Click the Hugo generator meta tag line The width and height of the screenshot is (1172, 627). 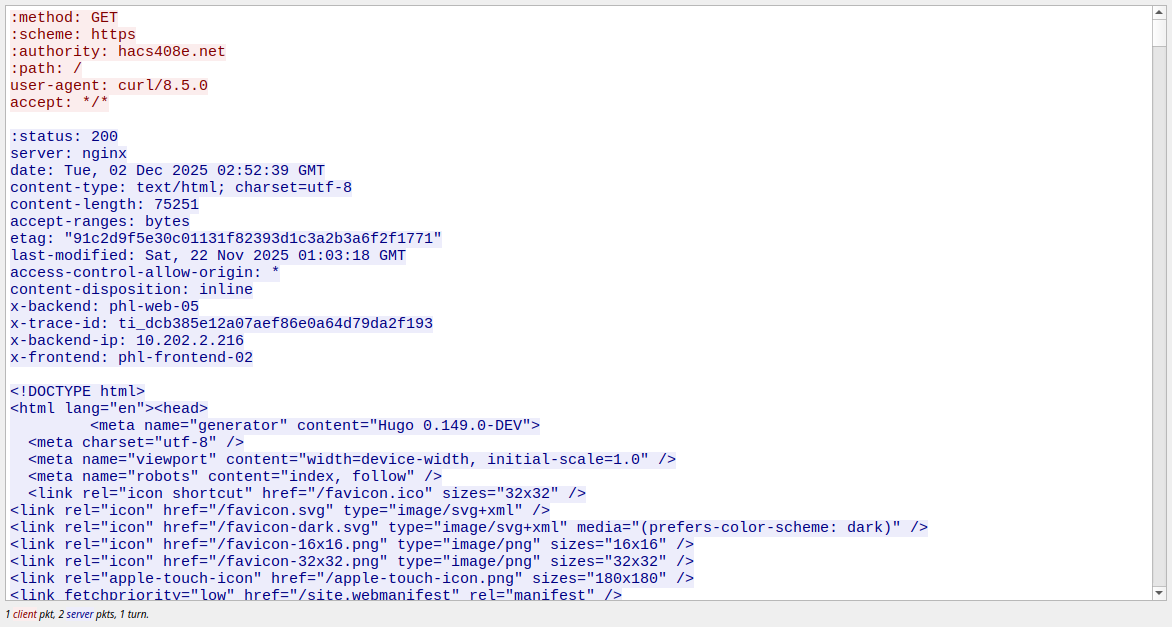pyautogui.click(x=315, y=425)
